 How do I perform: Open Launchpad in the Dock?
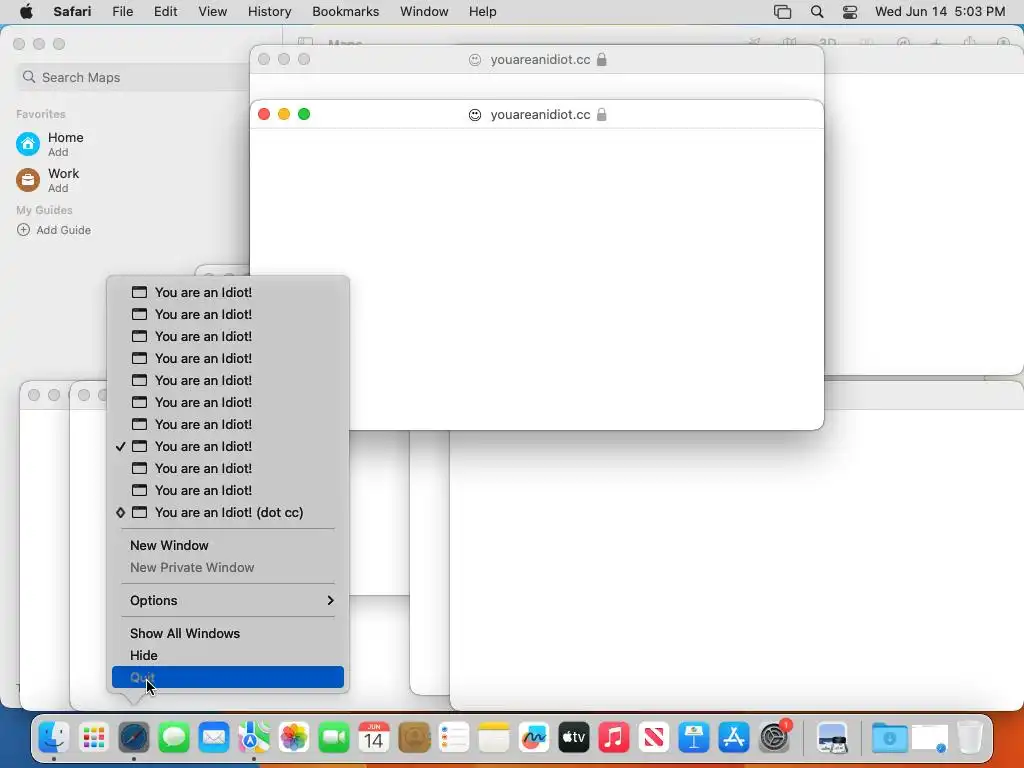click(94, 738)
